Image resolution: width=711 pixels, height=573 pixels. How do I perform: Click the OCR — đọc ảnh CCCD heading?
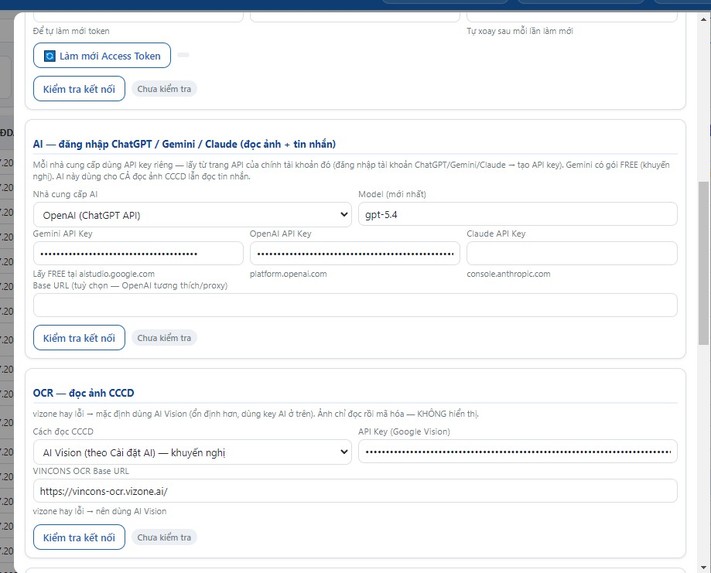click(x=83, y=393)
